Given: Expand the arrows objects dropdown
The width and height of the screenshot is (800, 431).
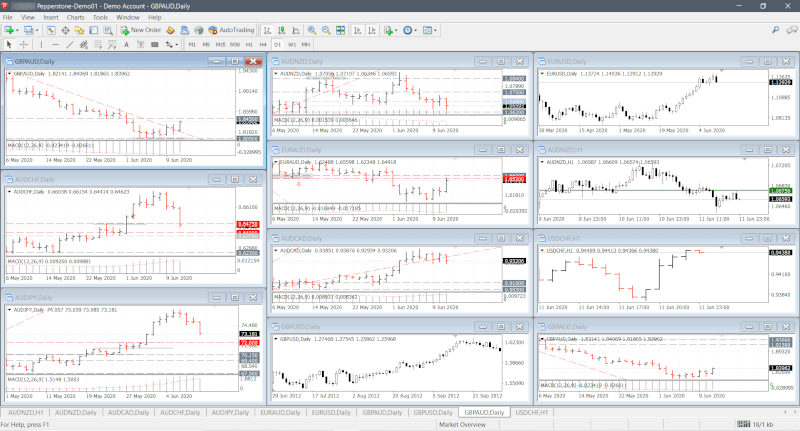Looking at the screenshot, I should coord(173,44).
